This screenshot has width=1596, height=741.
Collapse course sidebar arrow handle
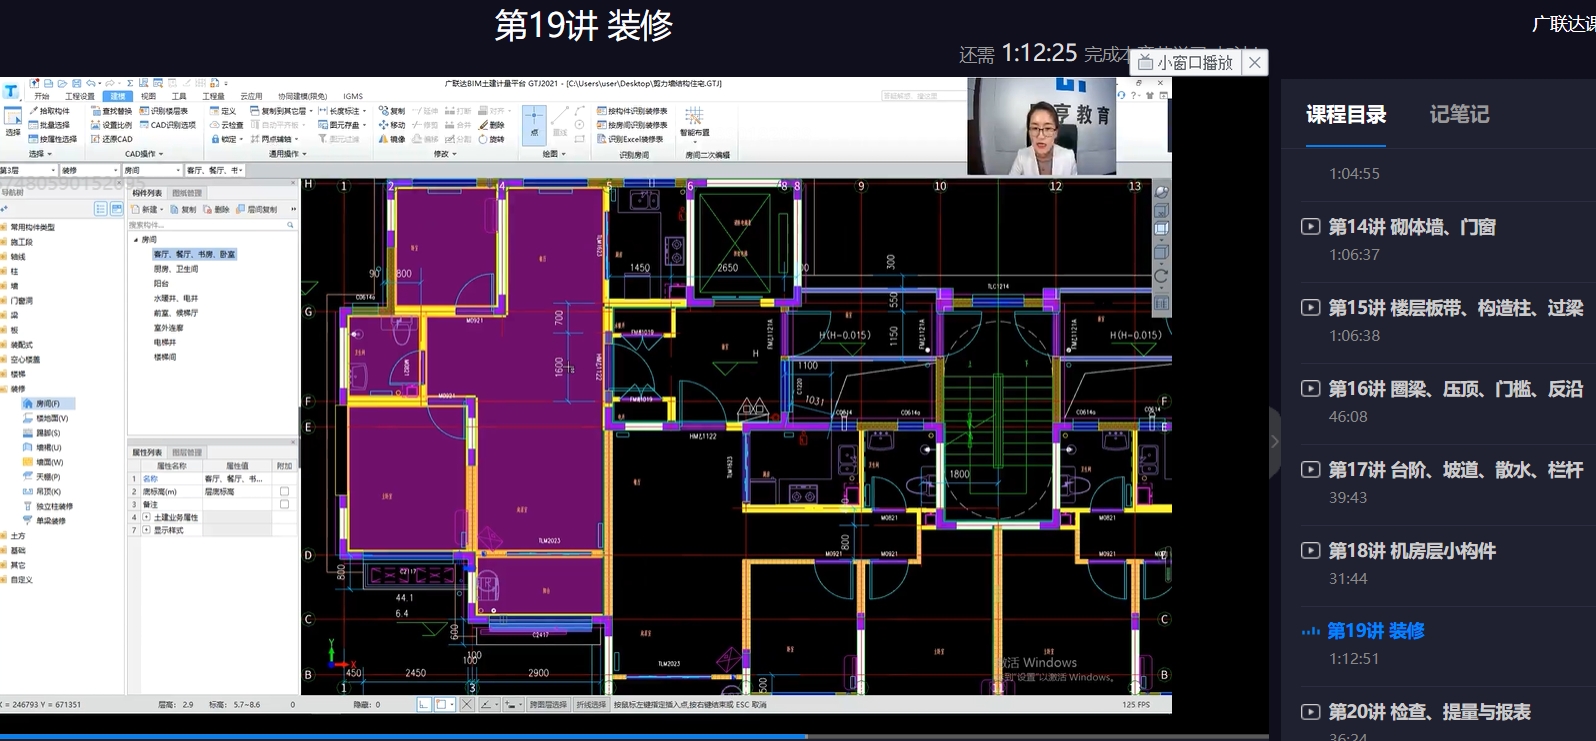point(1274,441)
